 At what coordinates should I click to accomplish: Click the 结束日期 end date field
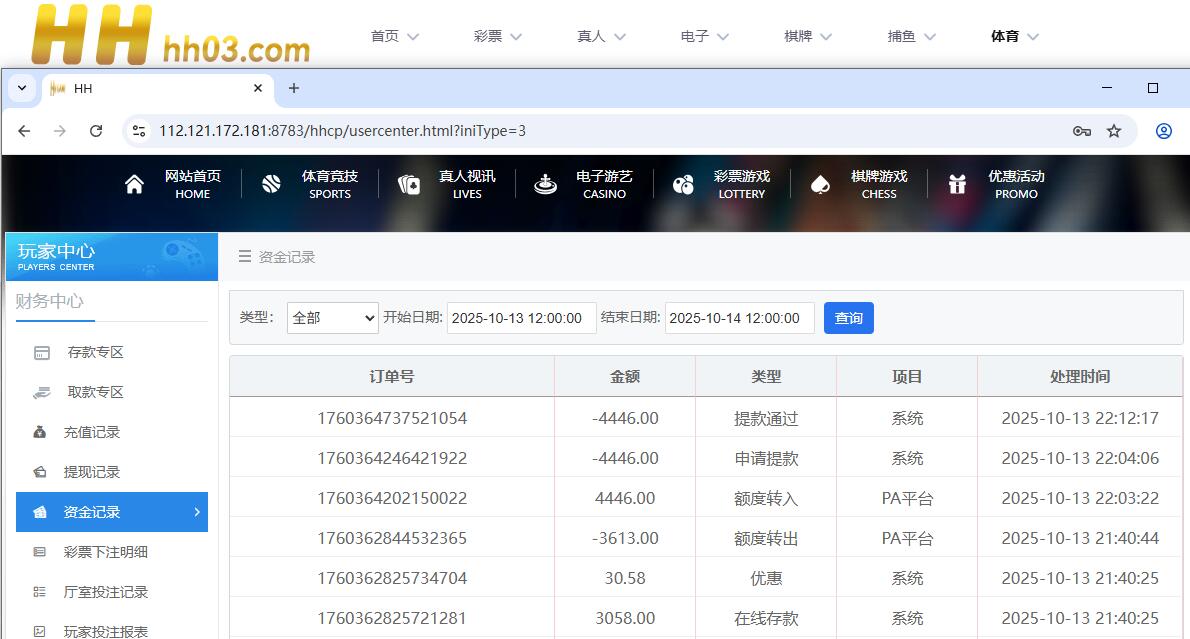click(739, 318)
